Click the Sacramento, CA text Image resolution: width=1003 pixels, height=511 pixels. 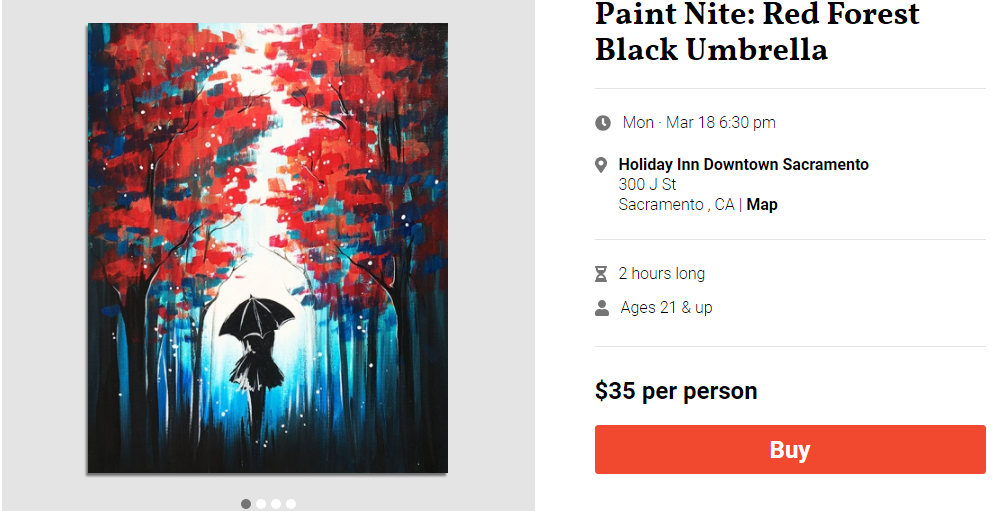pyautogui.click(x=675, y=204)
